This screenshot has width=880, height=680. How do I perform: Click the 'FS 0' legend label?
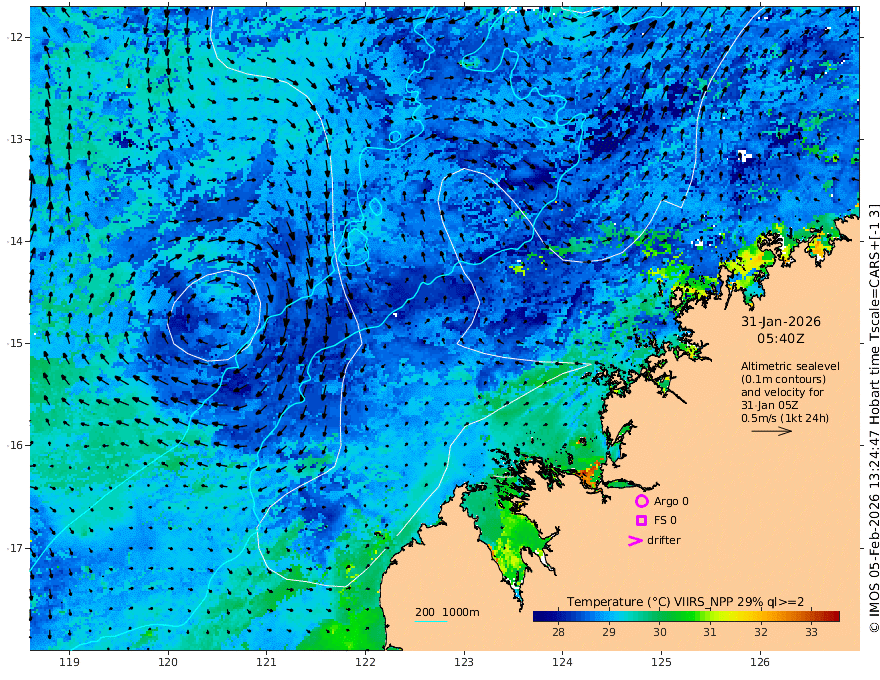coord(665,521)
